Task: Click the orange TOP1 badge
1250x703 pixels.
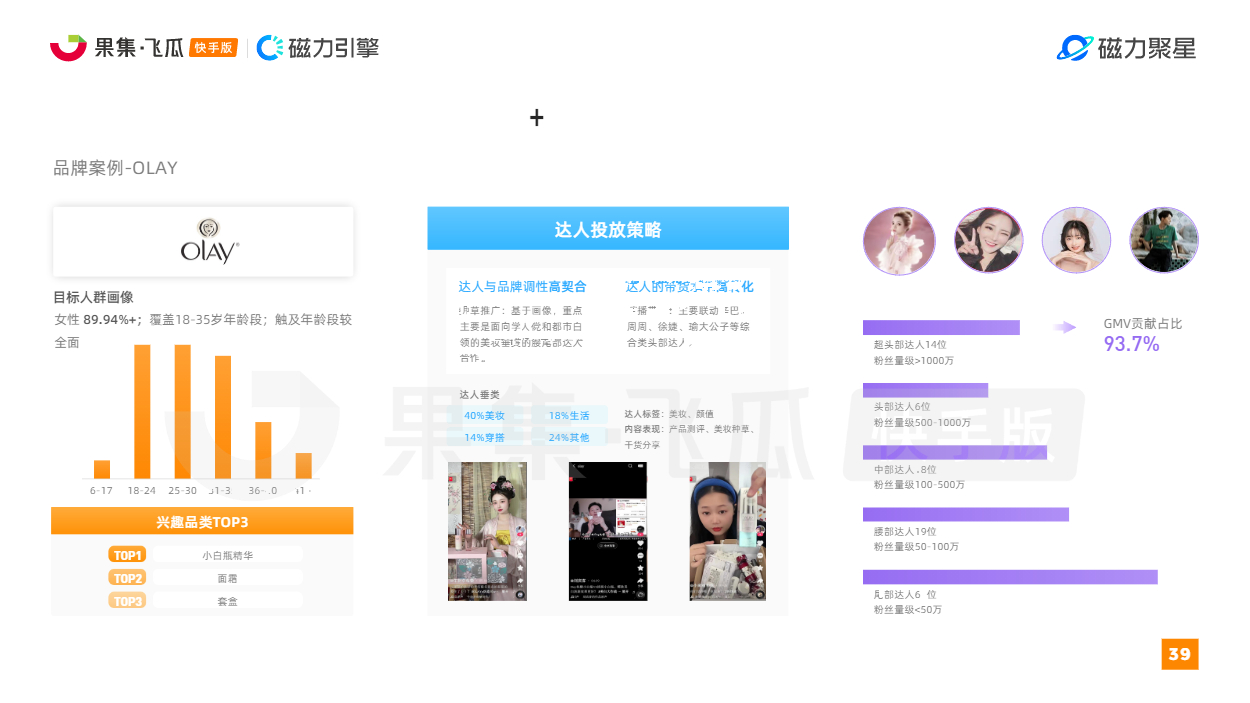Action: pyautogui.click(x=128, y=554)
